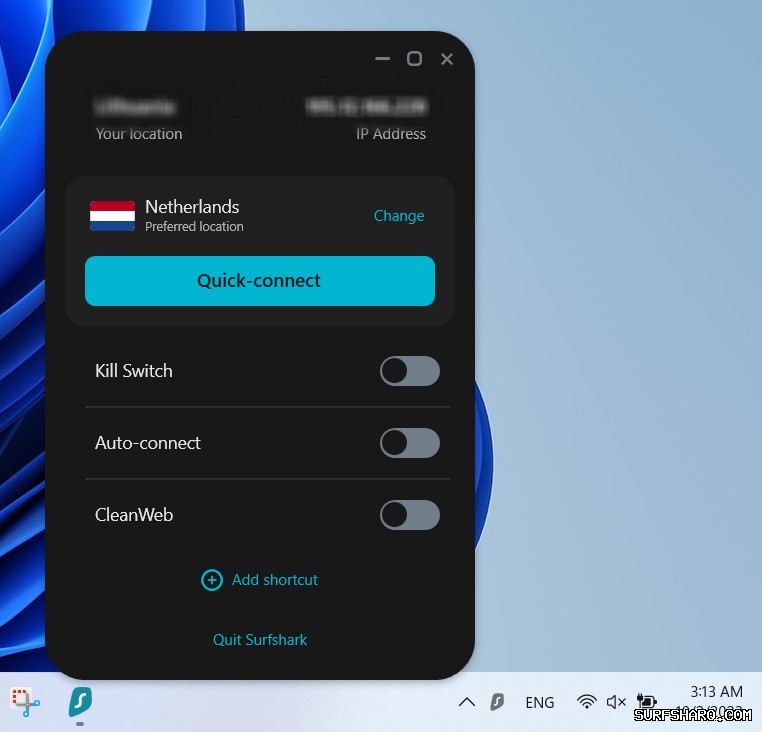Image resolution: width=762 pixels, height=732 pixels.
Task: Open the Wi-Fi network icon
Action: [587, 702]
